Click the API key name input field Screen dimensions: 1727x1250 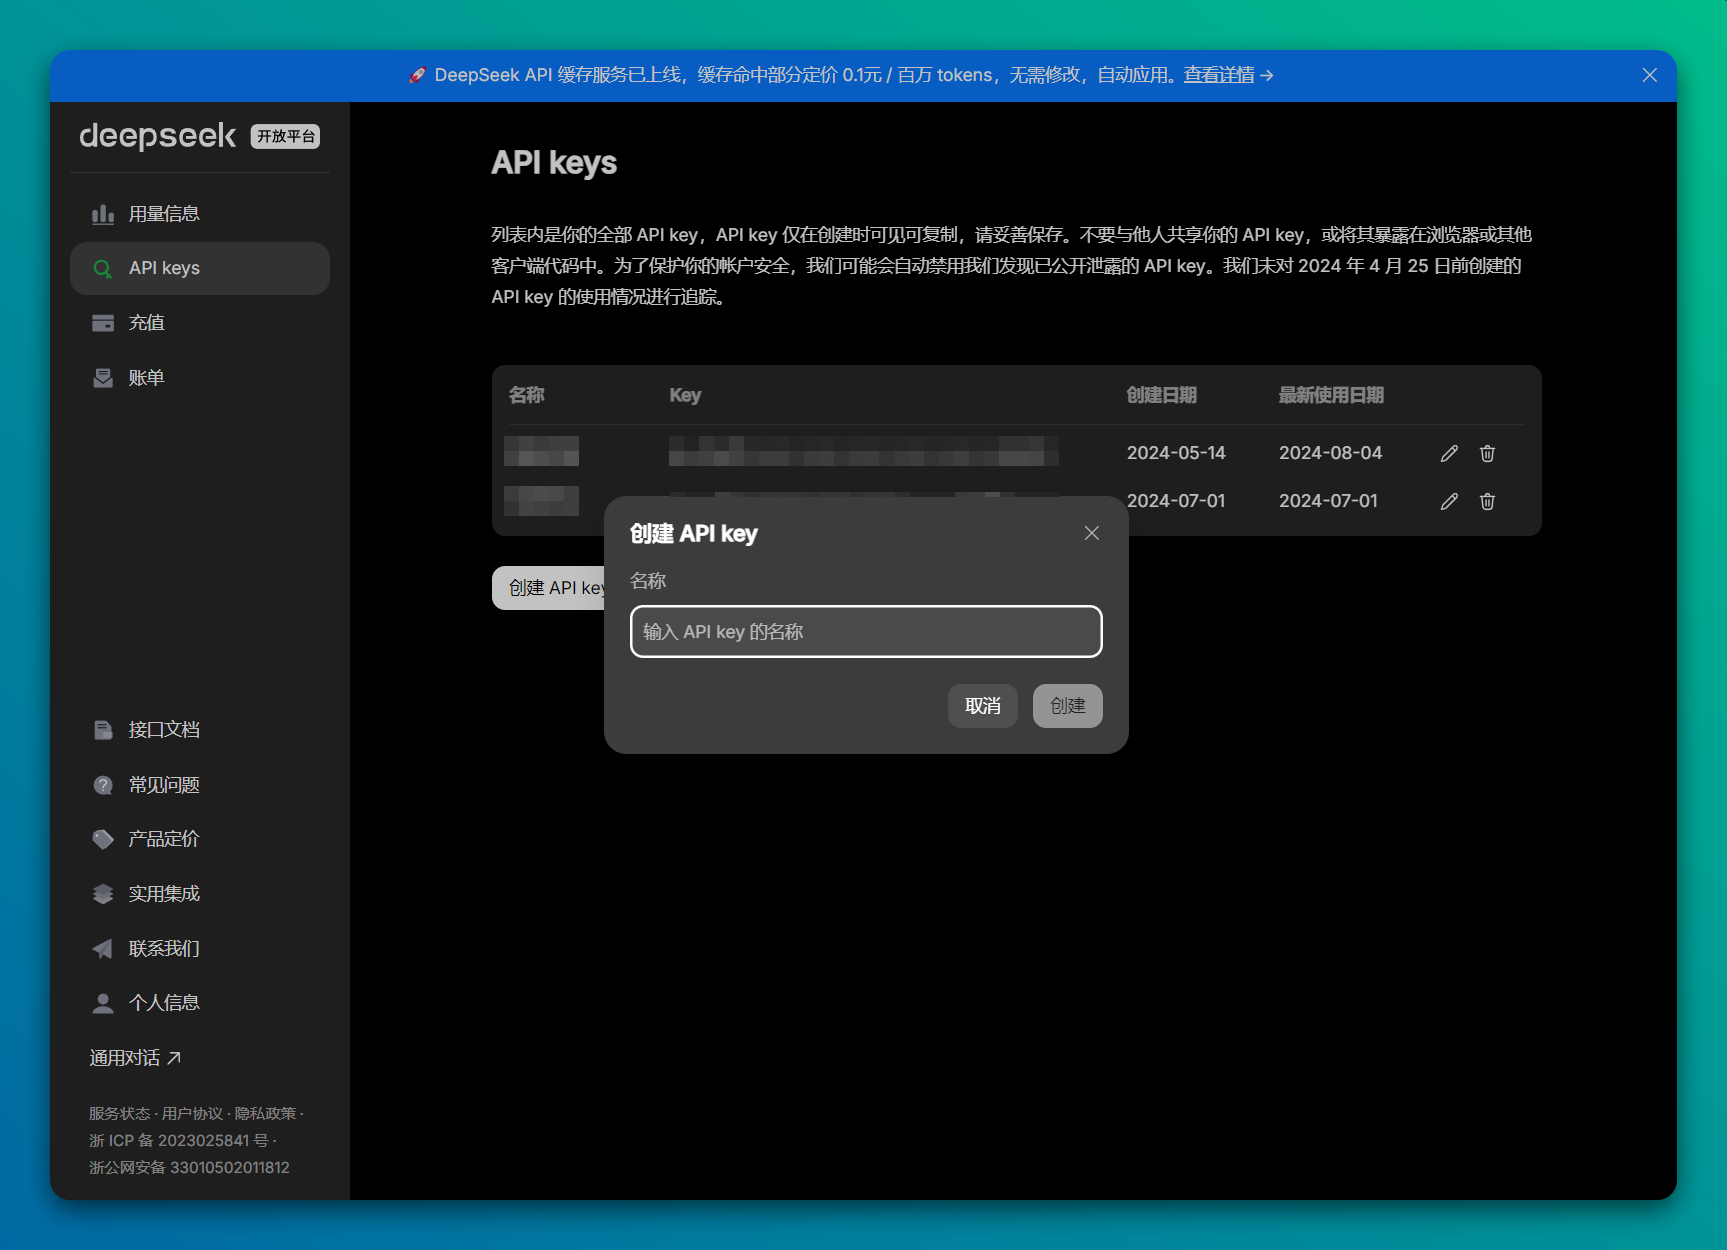(x=865, y=631)
